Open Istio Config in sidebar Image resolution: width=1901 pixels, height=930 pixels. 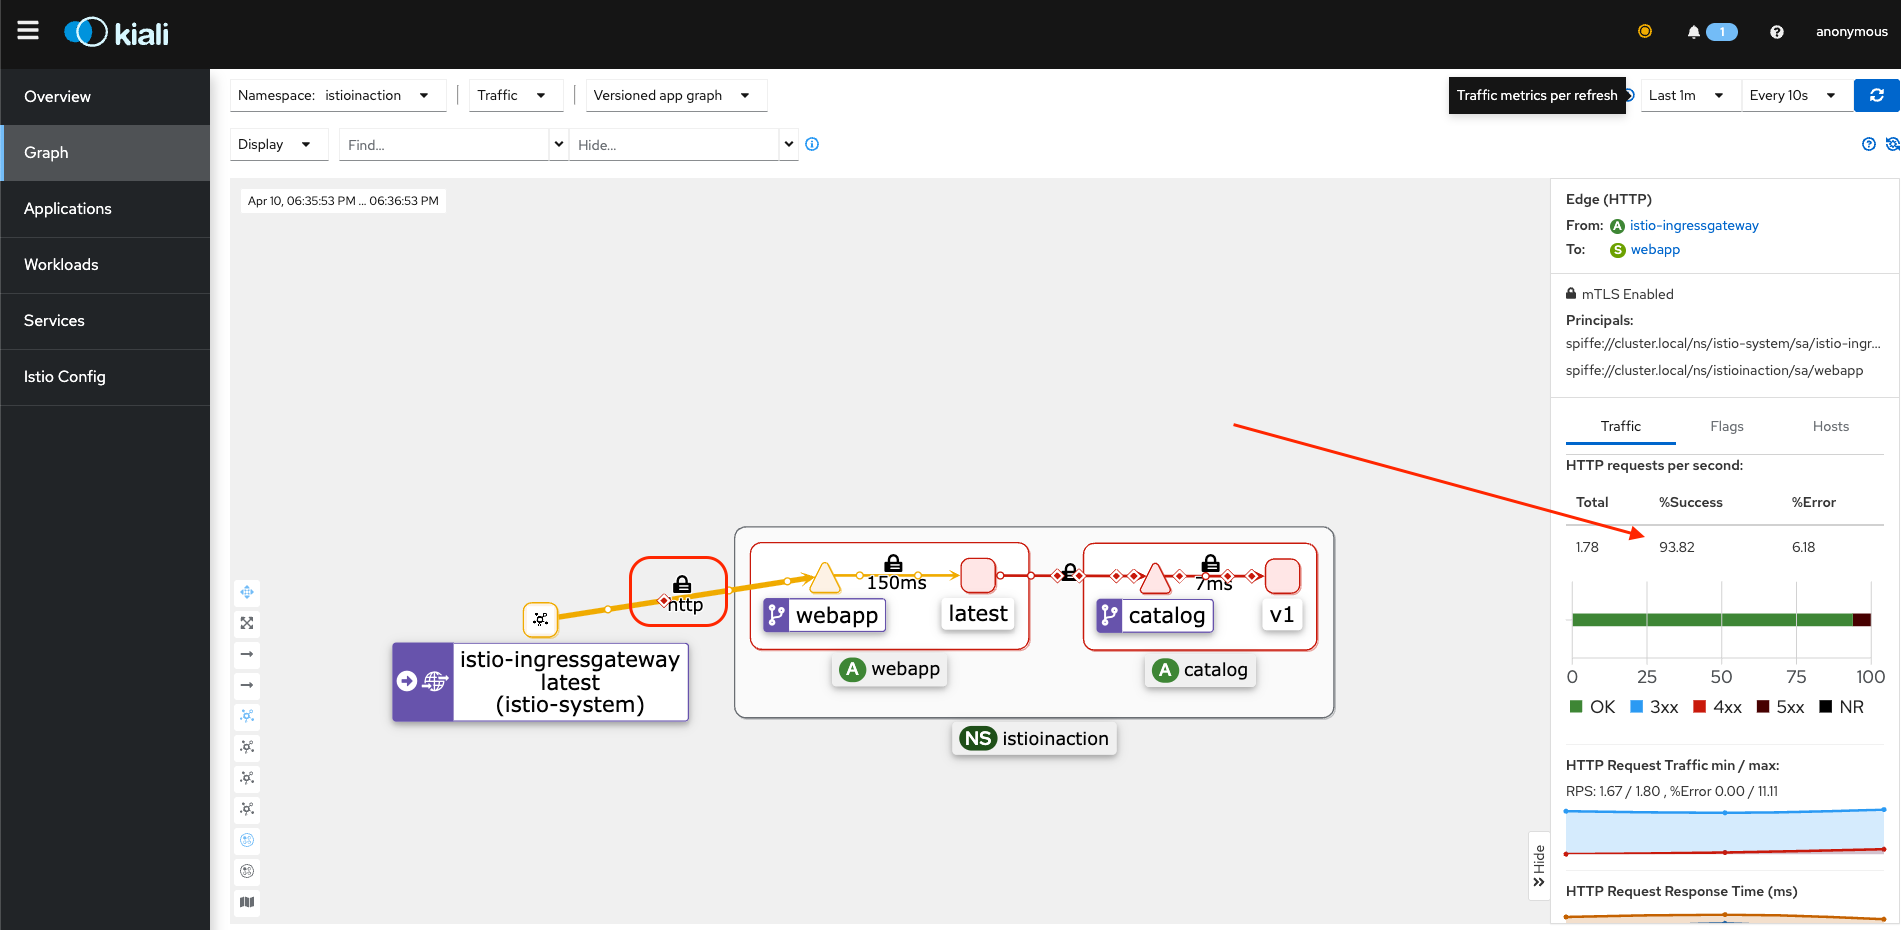(x=105, y=377)
